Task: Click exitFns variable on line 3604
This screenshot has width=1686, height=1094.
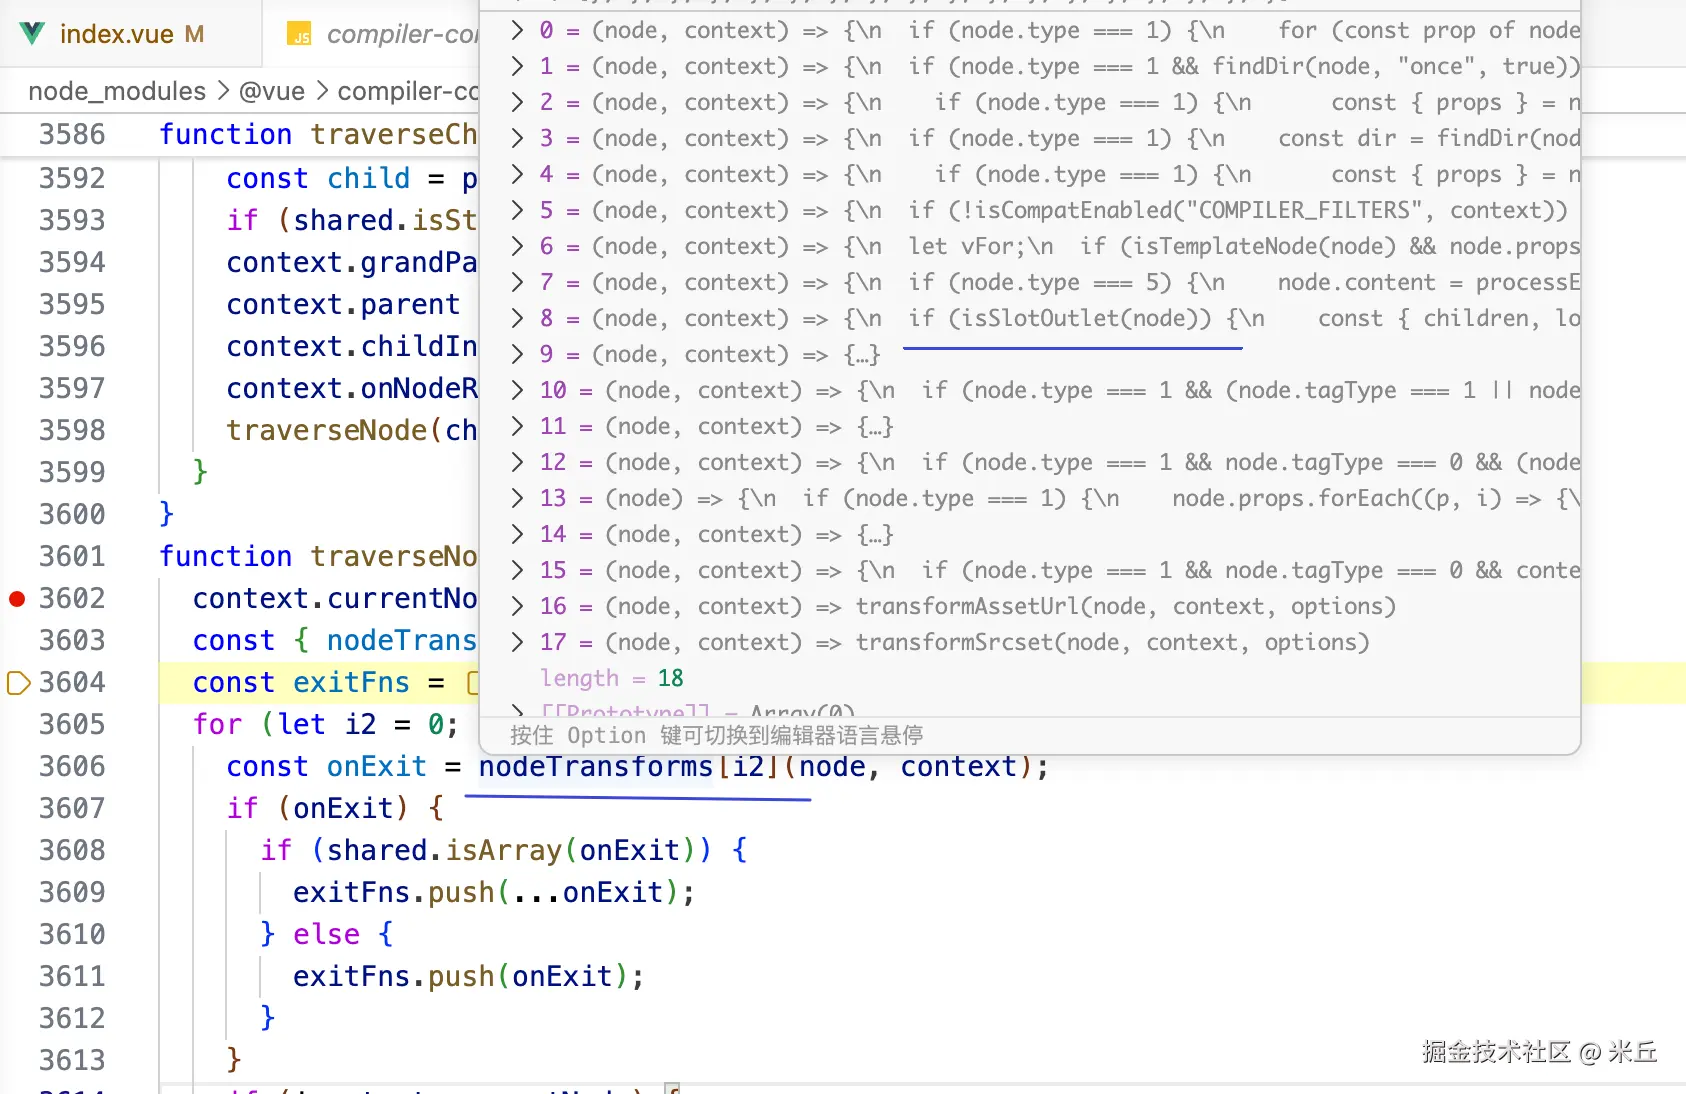Action: [351, 682]
